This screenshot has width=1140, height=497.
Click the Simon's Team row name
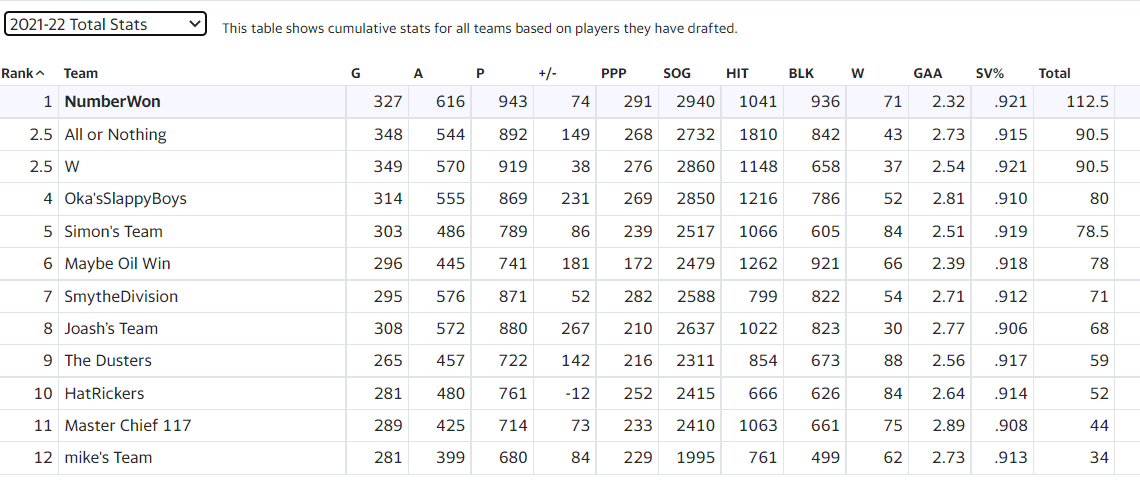(x=113, y=232)
